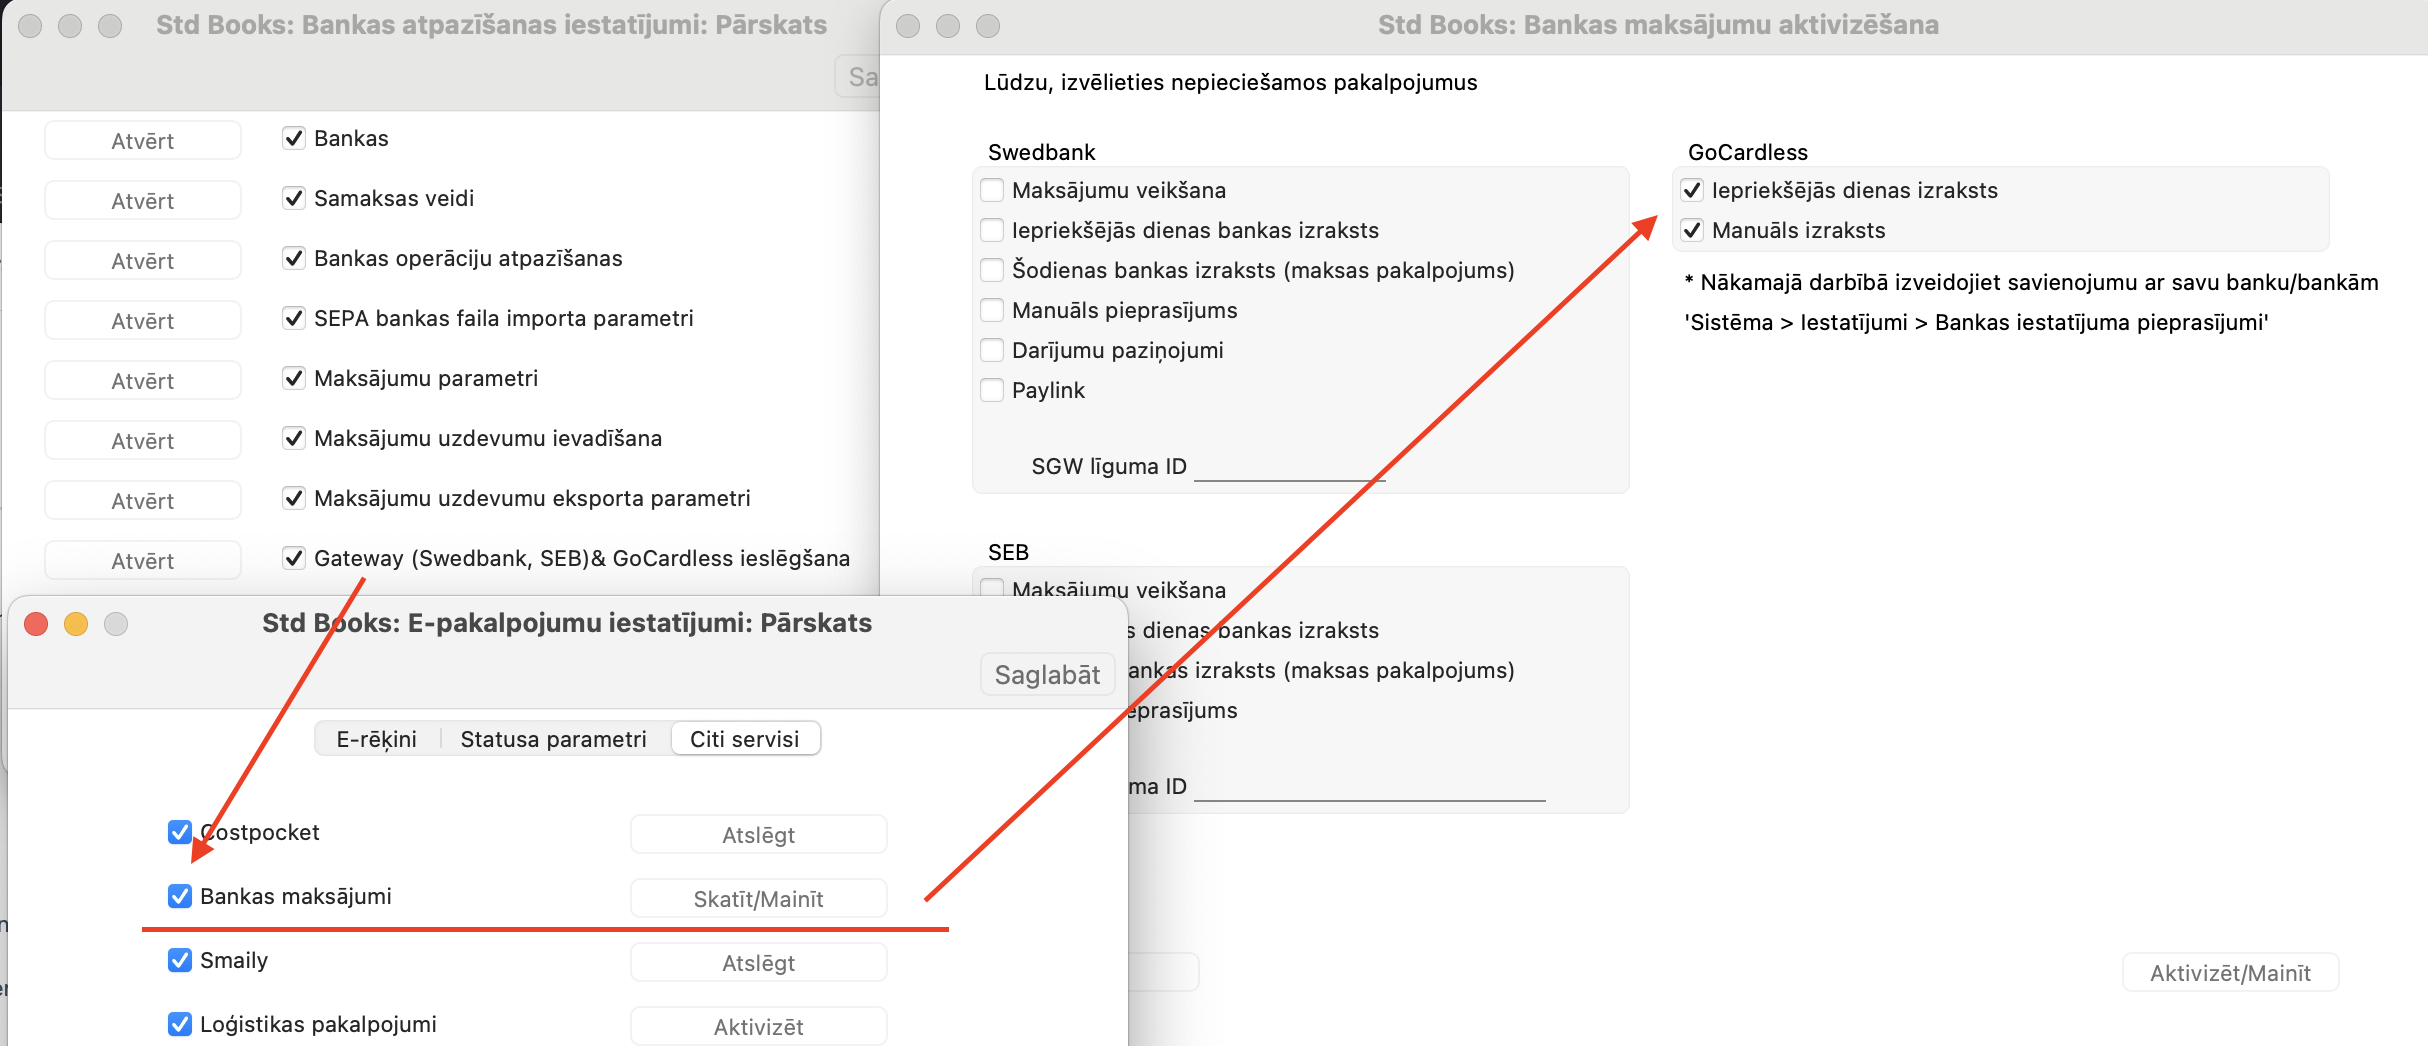Click Atvērt for SEPA bankas faila importa parametri
Screen dimensions: 2428x1046
[x=143, y=321]
